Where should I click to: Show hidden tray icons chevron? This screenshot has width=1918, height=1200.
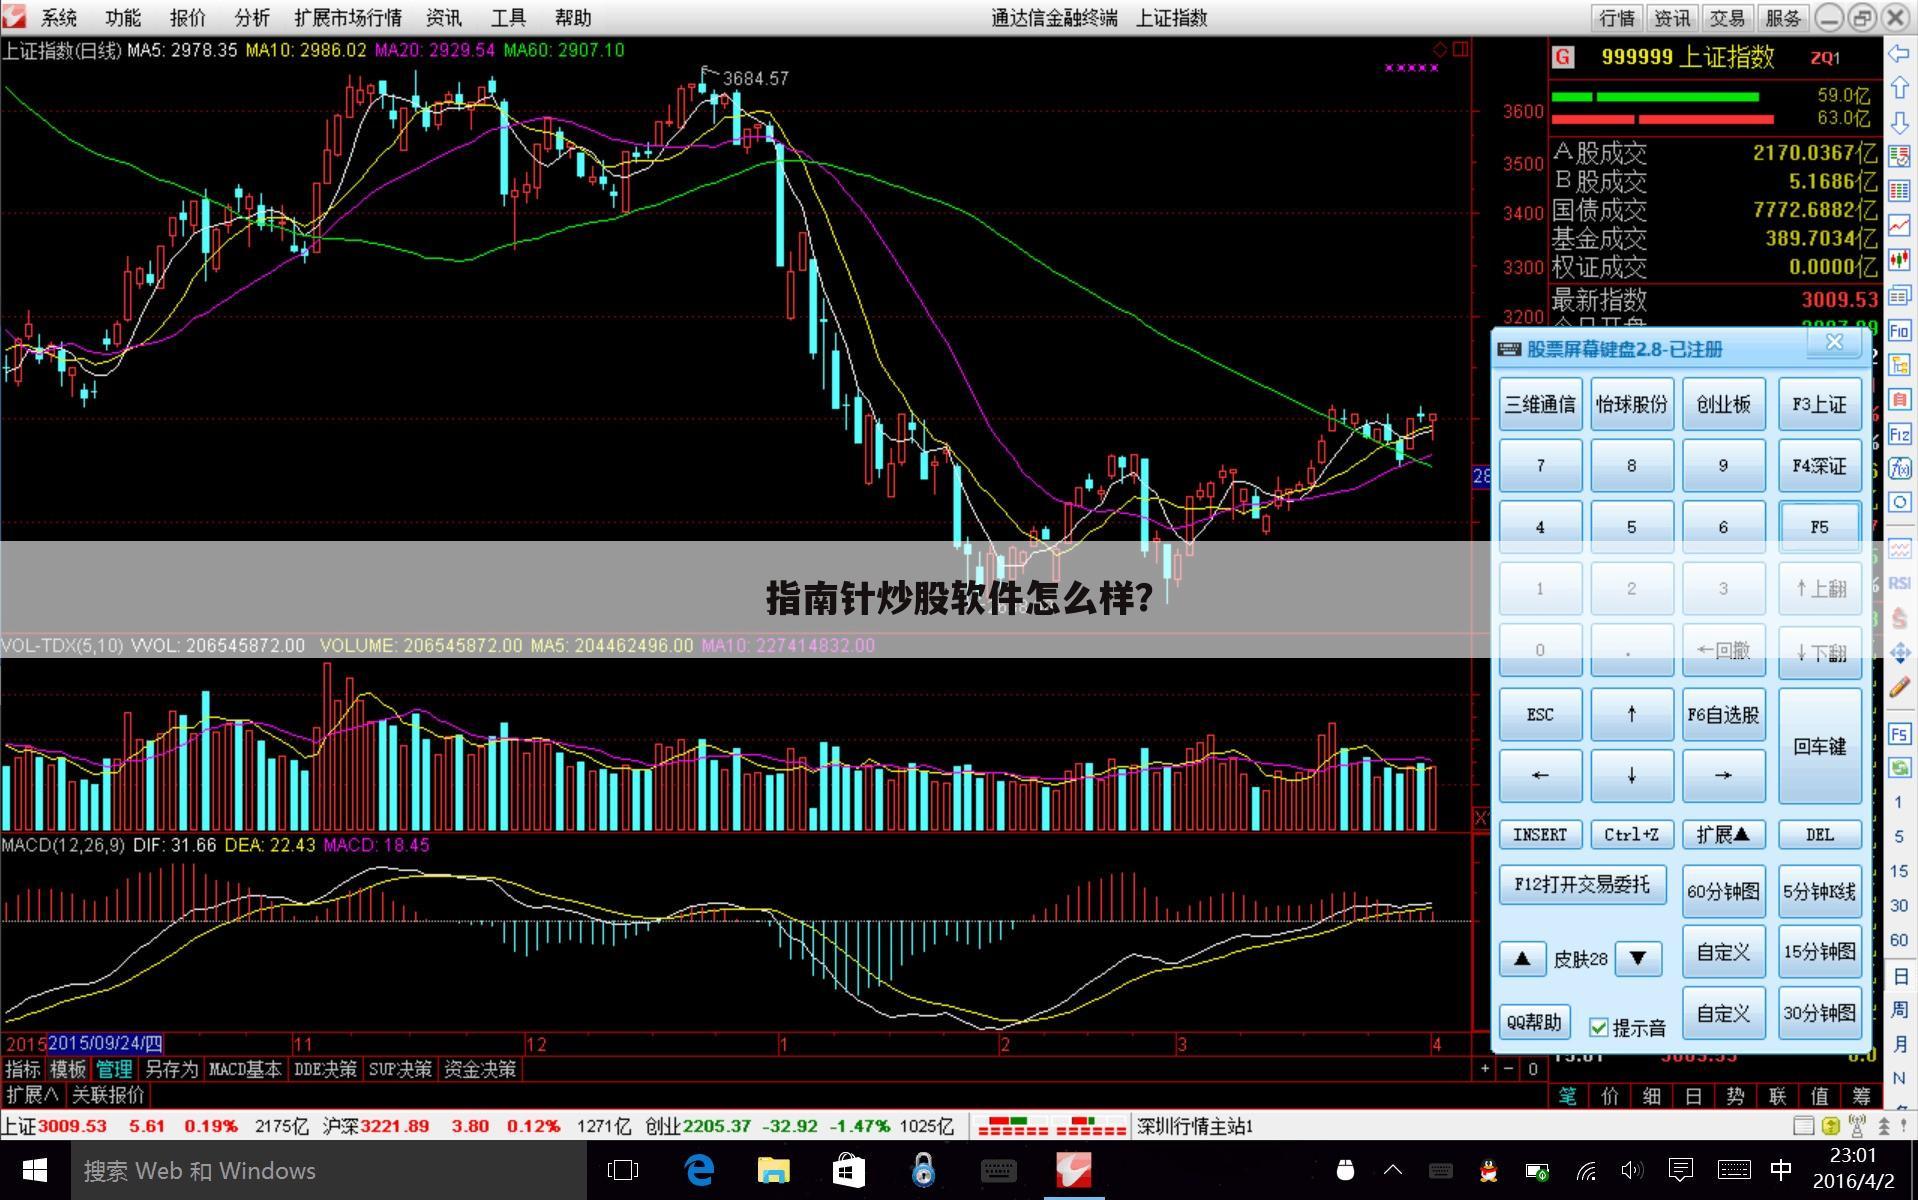pyautogui.click(x=1392, y=1170)
